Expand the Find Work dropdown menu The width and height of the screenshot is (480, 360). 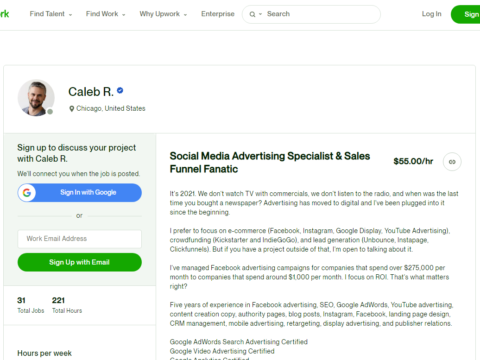(106, 14)
